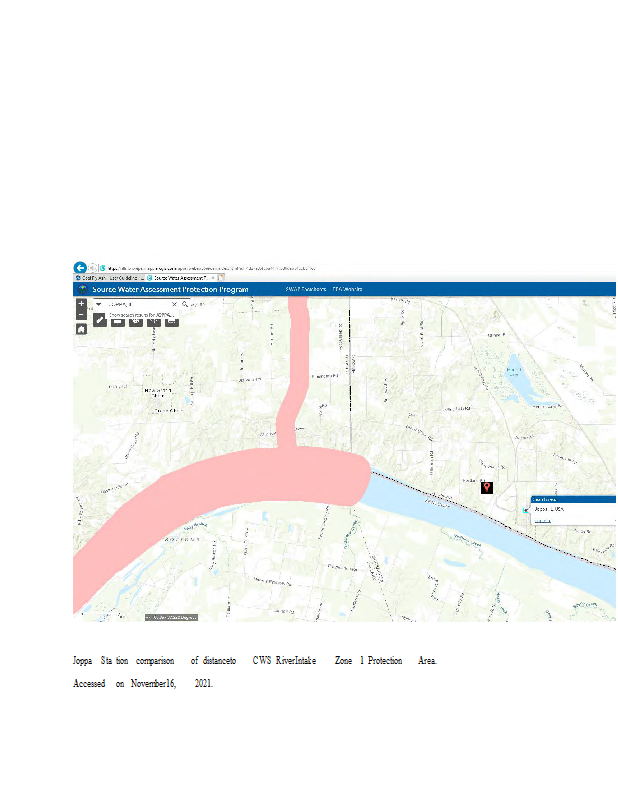618x800 pixels.
Task: Switch to the Source Water Assessment tab
Action: [x=180, y=277]
